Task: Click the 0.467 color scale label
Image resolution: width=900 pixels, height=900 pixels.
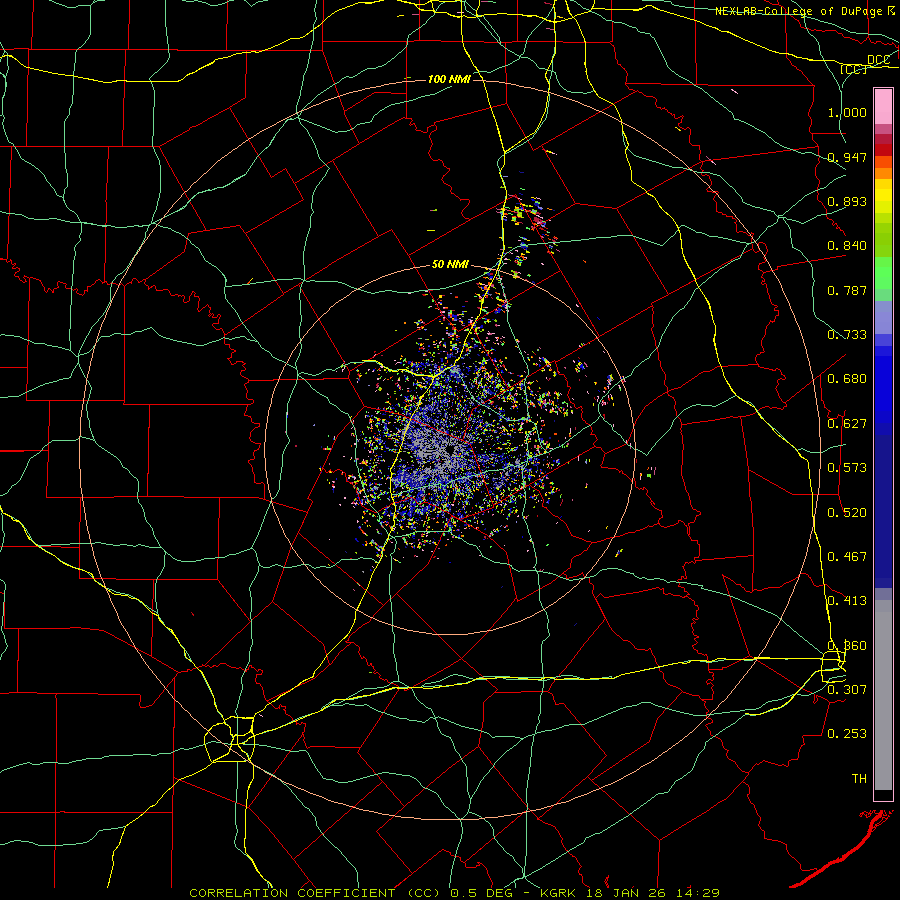Action: coord(847,557)
